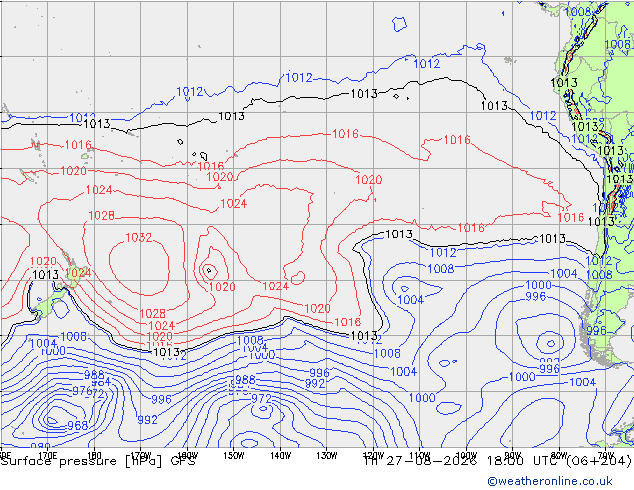The width and height of the screenshot is (634, 490).
Task: Click the 70W longitude axis label
Action: click(606, 456)
